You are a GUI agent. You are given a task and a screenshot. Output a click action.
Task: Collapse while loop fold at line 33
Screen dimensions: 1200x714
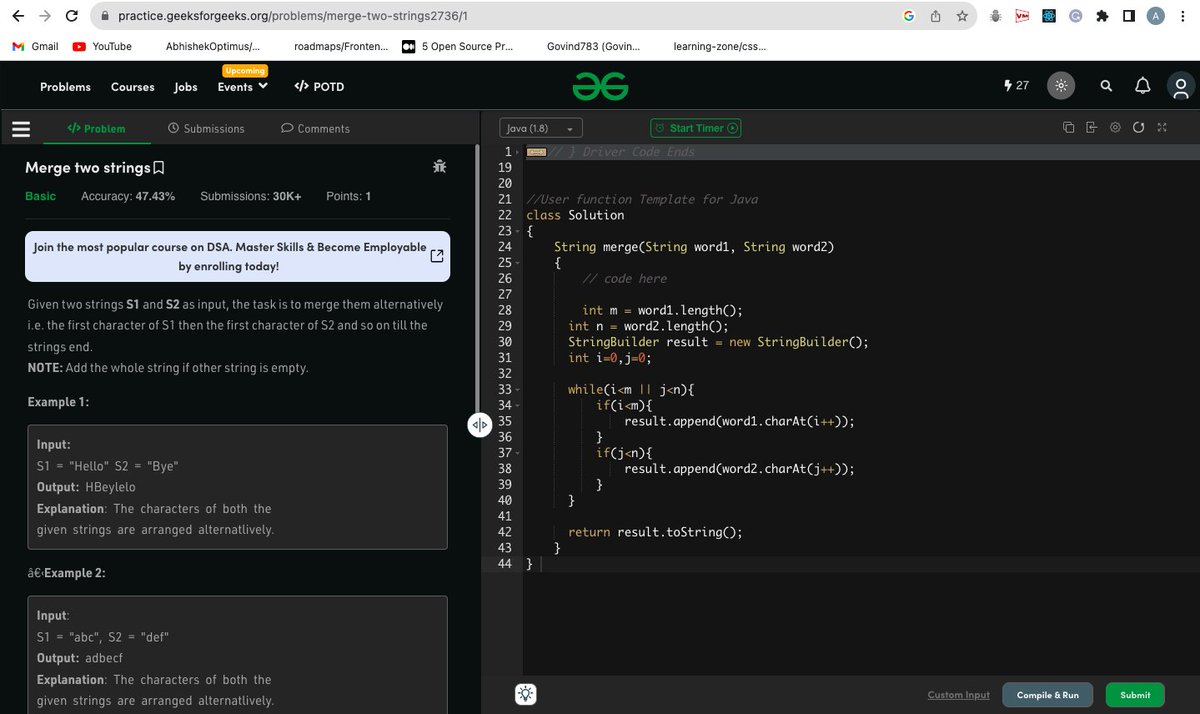pyautogui.click(x=518, y=390)
